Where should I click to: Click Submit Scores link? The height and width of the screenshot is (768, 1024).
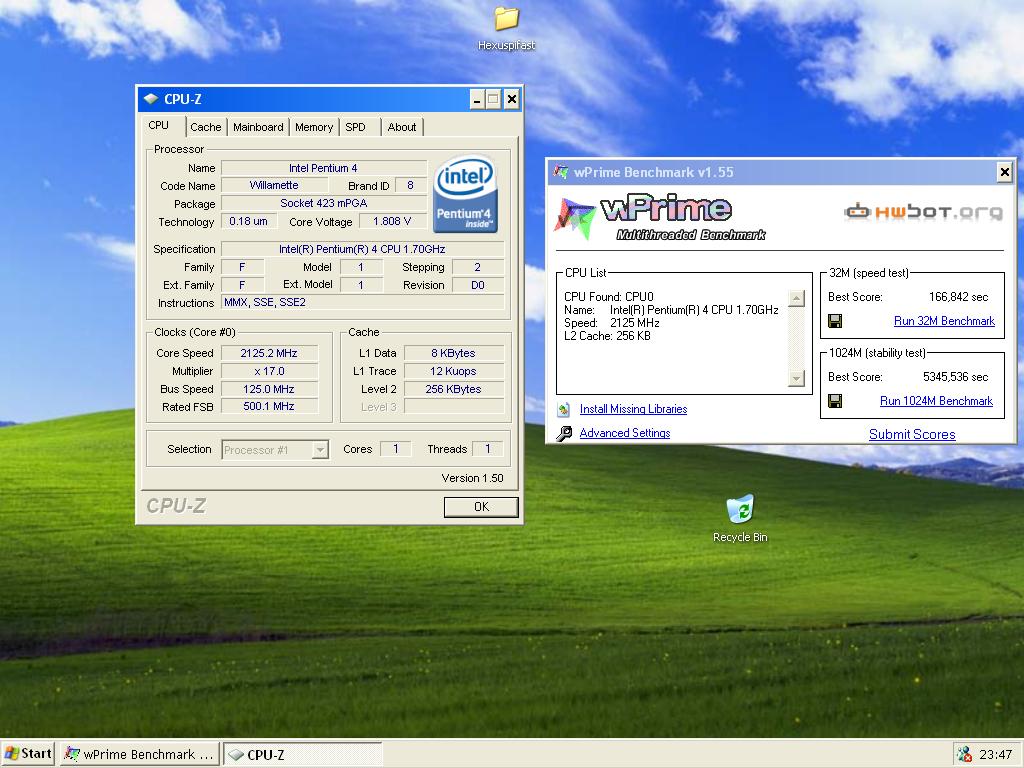click(912, 434)
